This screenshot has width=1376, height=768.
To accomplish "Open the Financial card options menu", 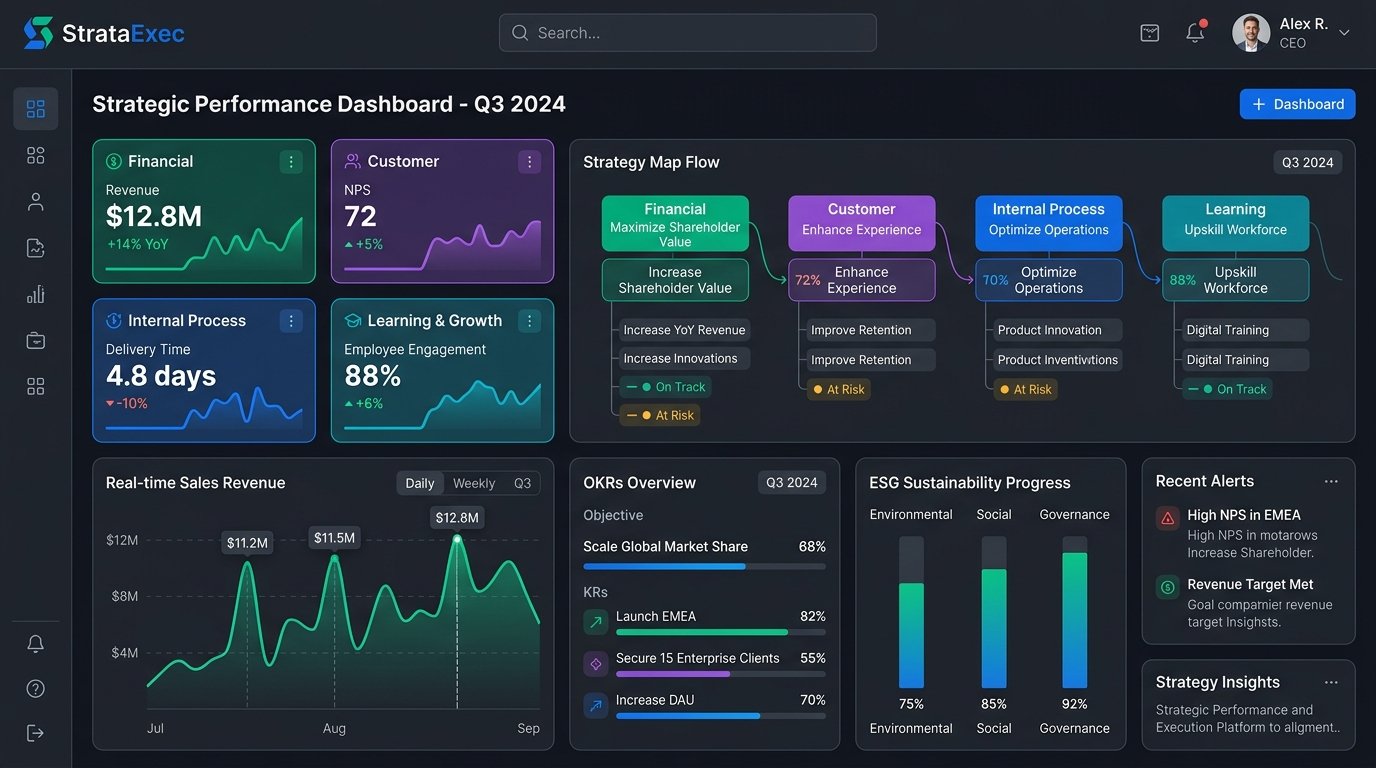I will pos(291,162).
